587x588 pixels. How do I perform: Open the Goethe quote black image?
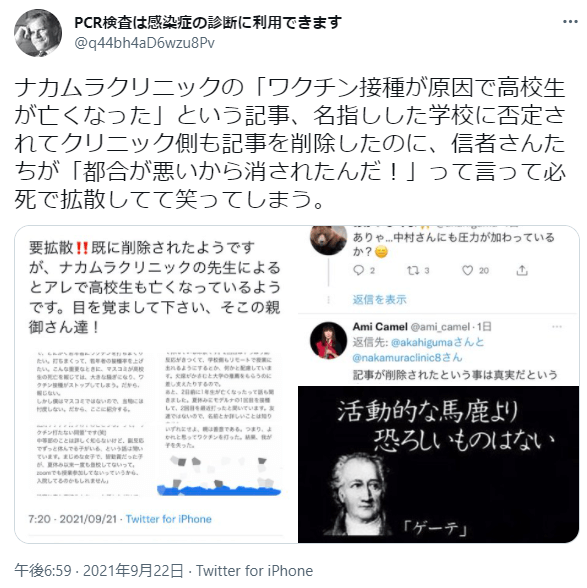(438, 464)
